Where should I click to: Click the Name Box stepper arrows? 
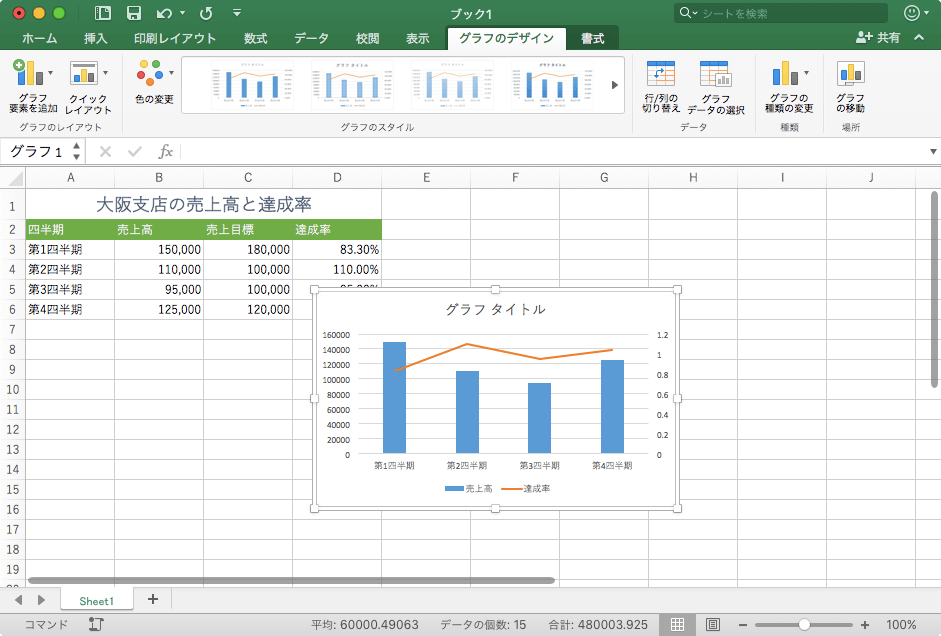click(76, 151)
